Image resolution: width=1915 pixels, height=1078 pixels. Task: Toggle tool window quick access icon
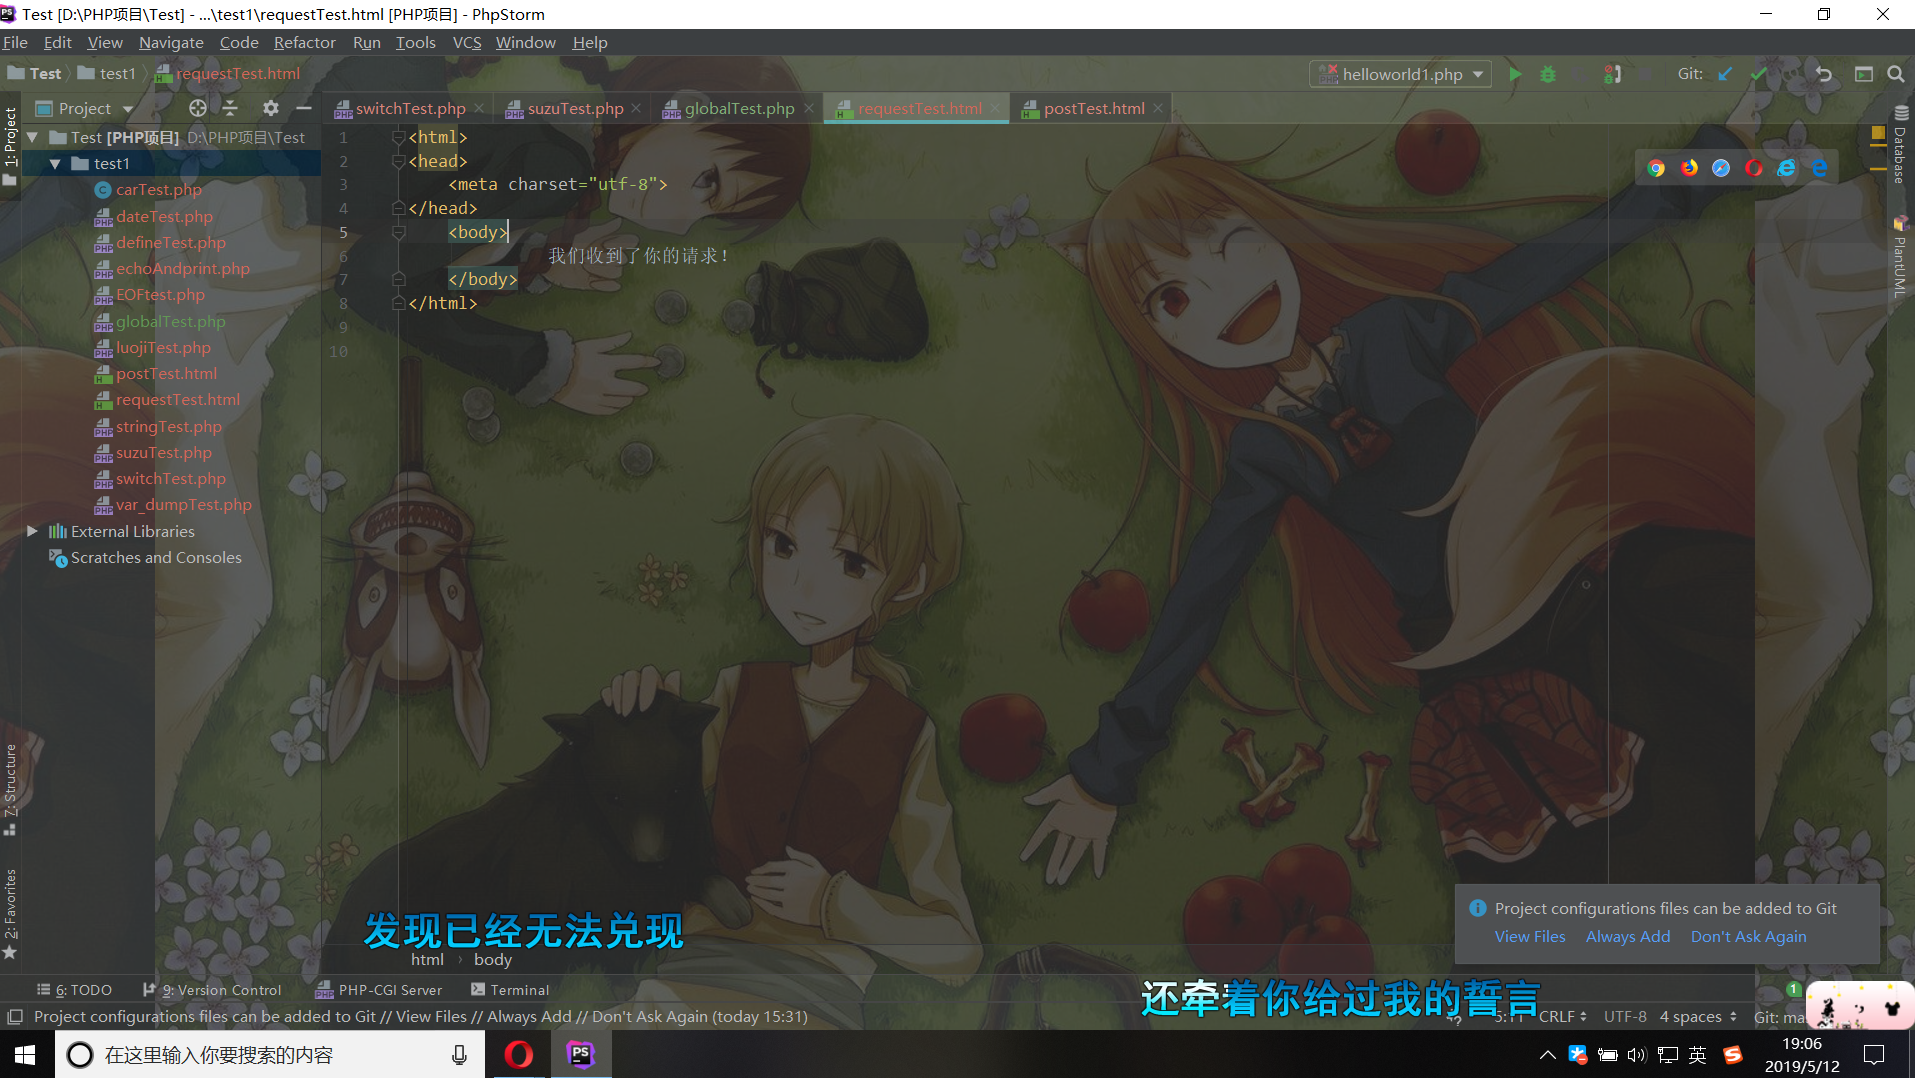(15, 1017)
